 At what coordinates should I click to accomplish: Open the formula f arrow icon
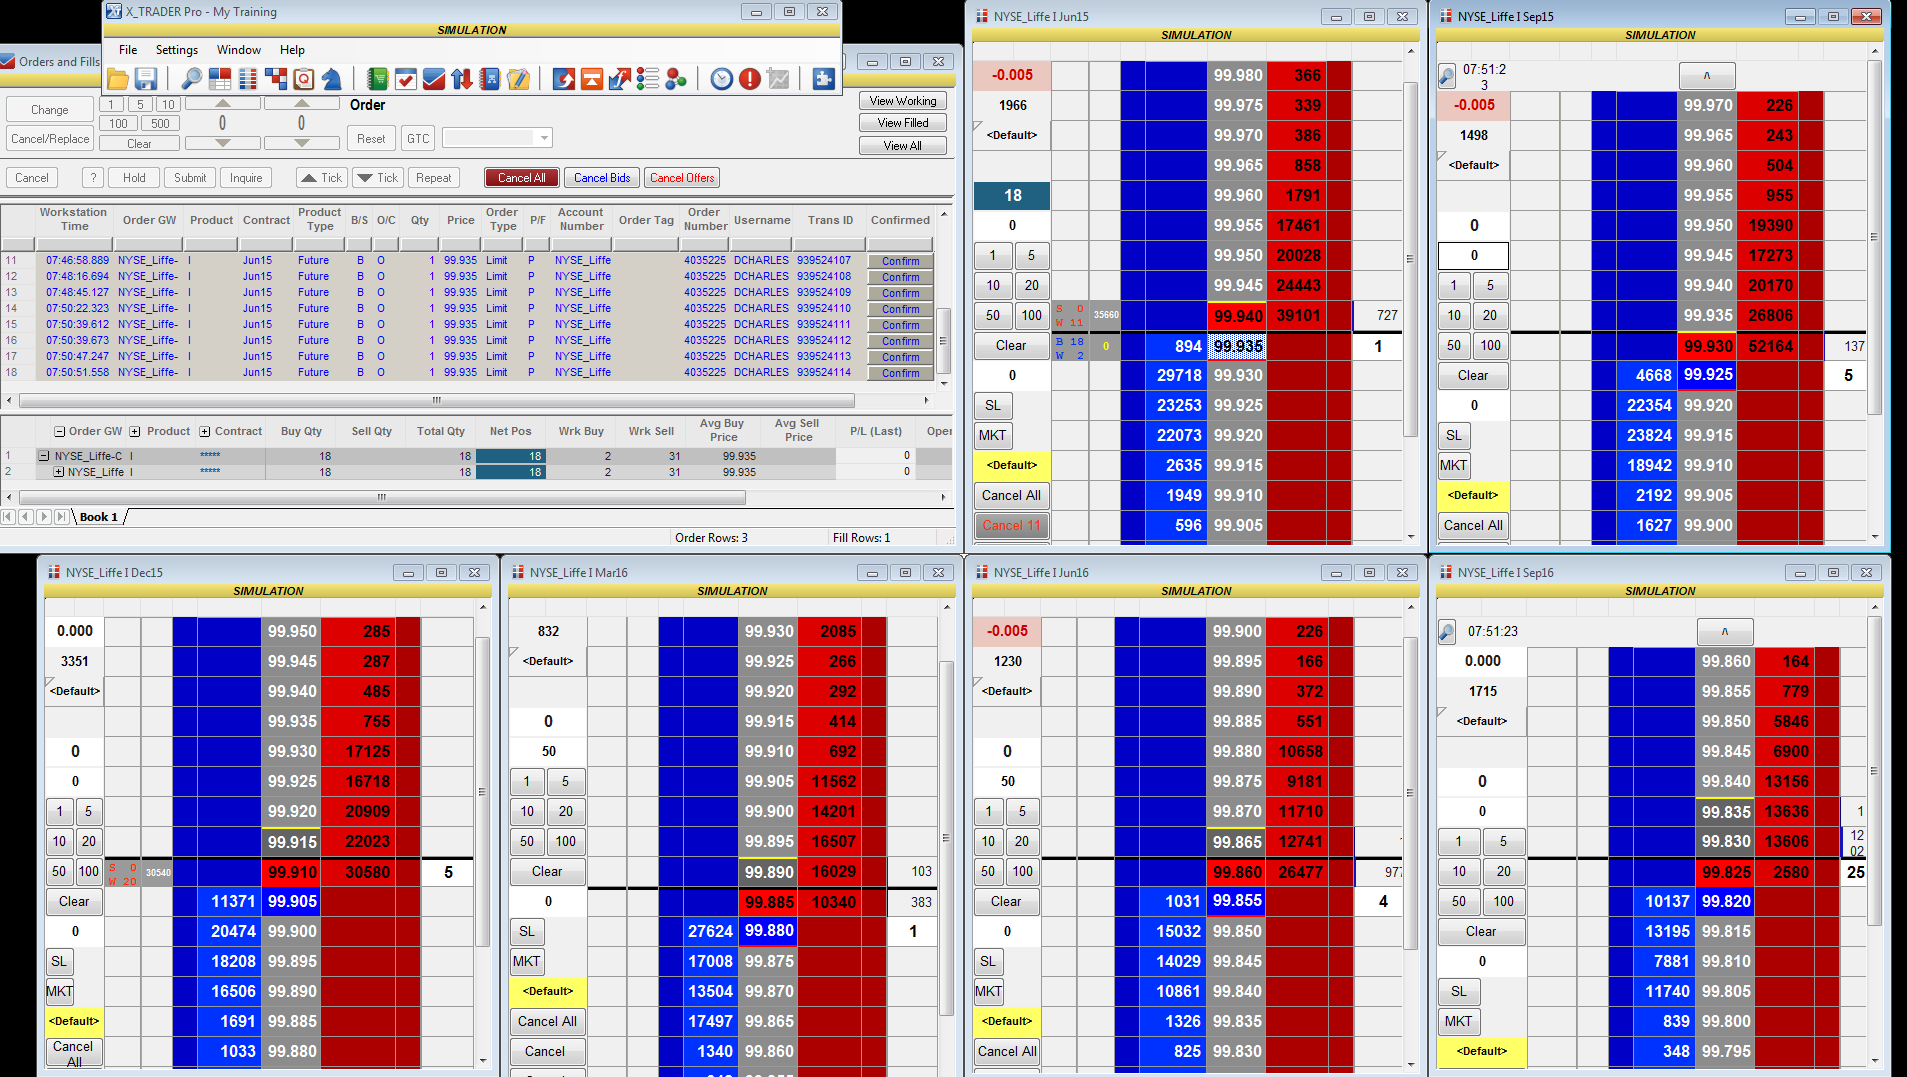click(620, 79)
